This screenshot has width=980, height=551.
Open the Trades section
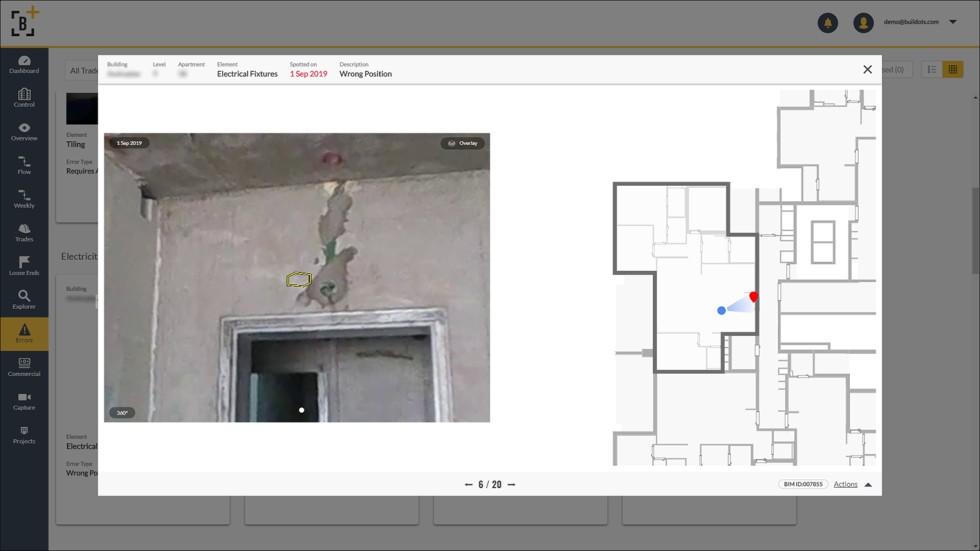[24, 233]
